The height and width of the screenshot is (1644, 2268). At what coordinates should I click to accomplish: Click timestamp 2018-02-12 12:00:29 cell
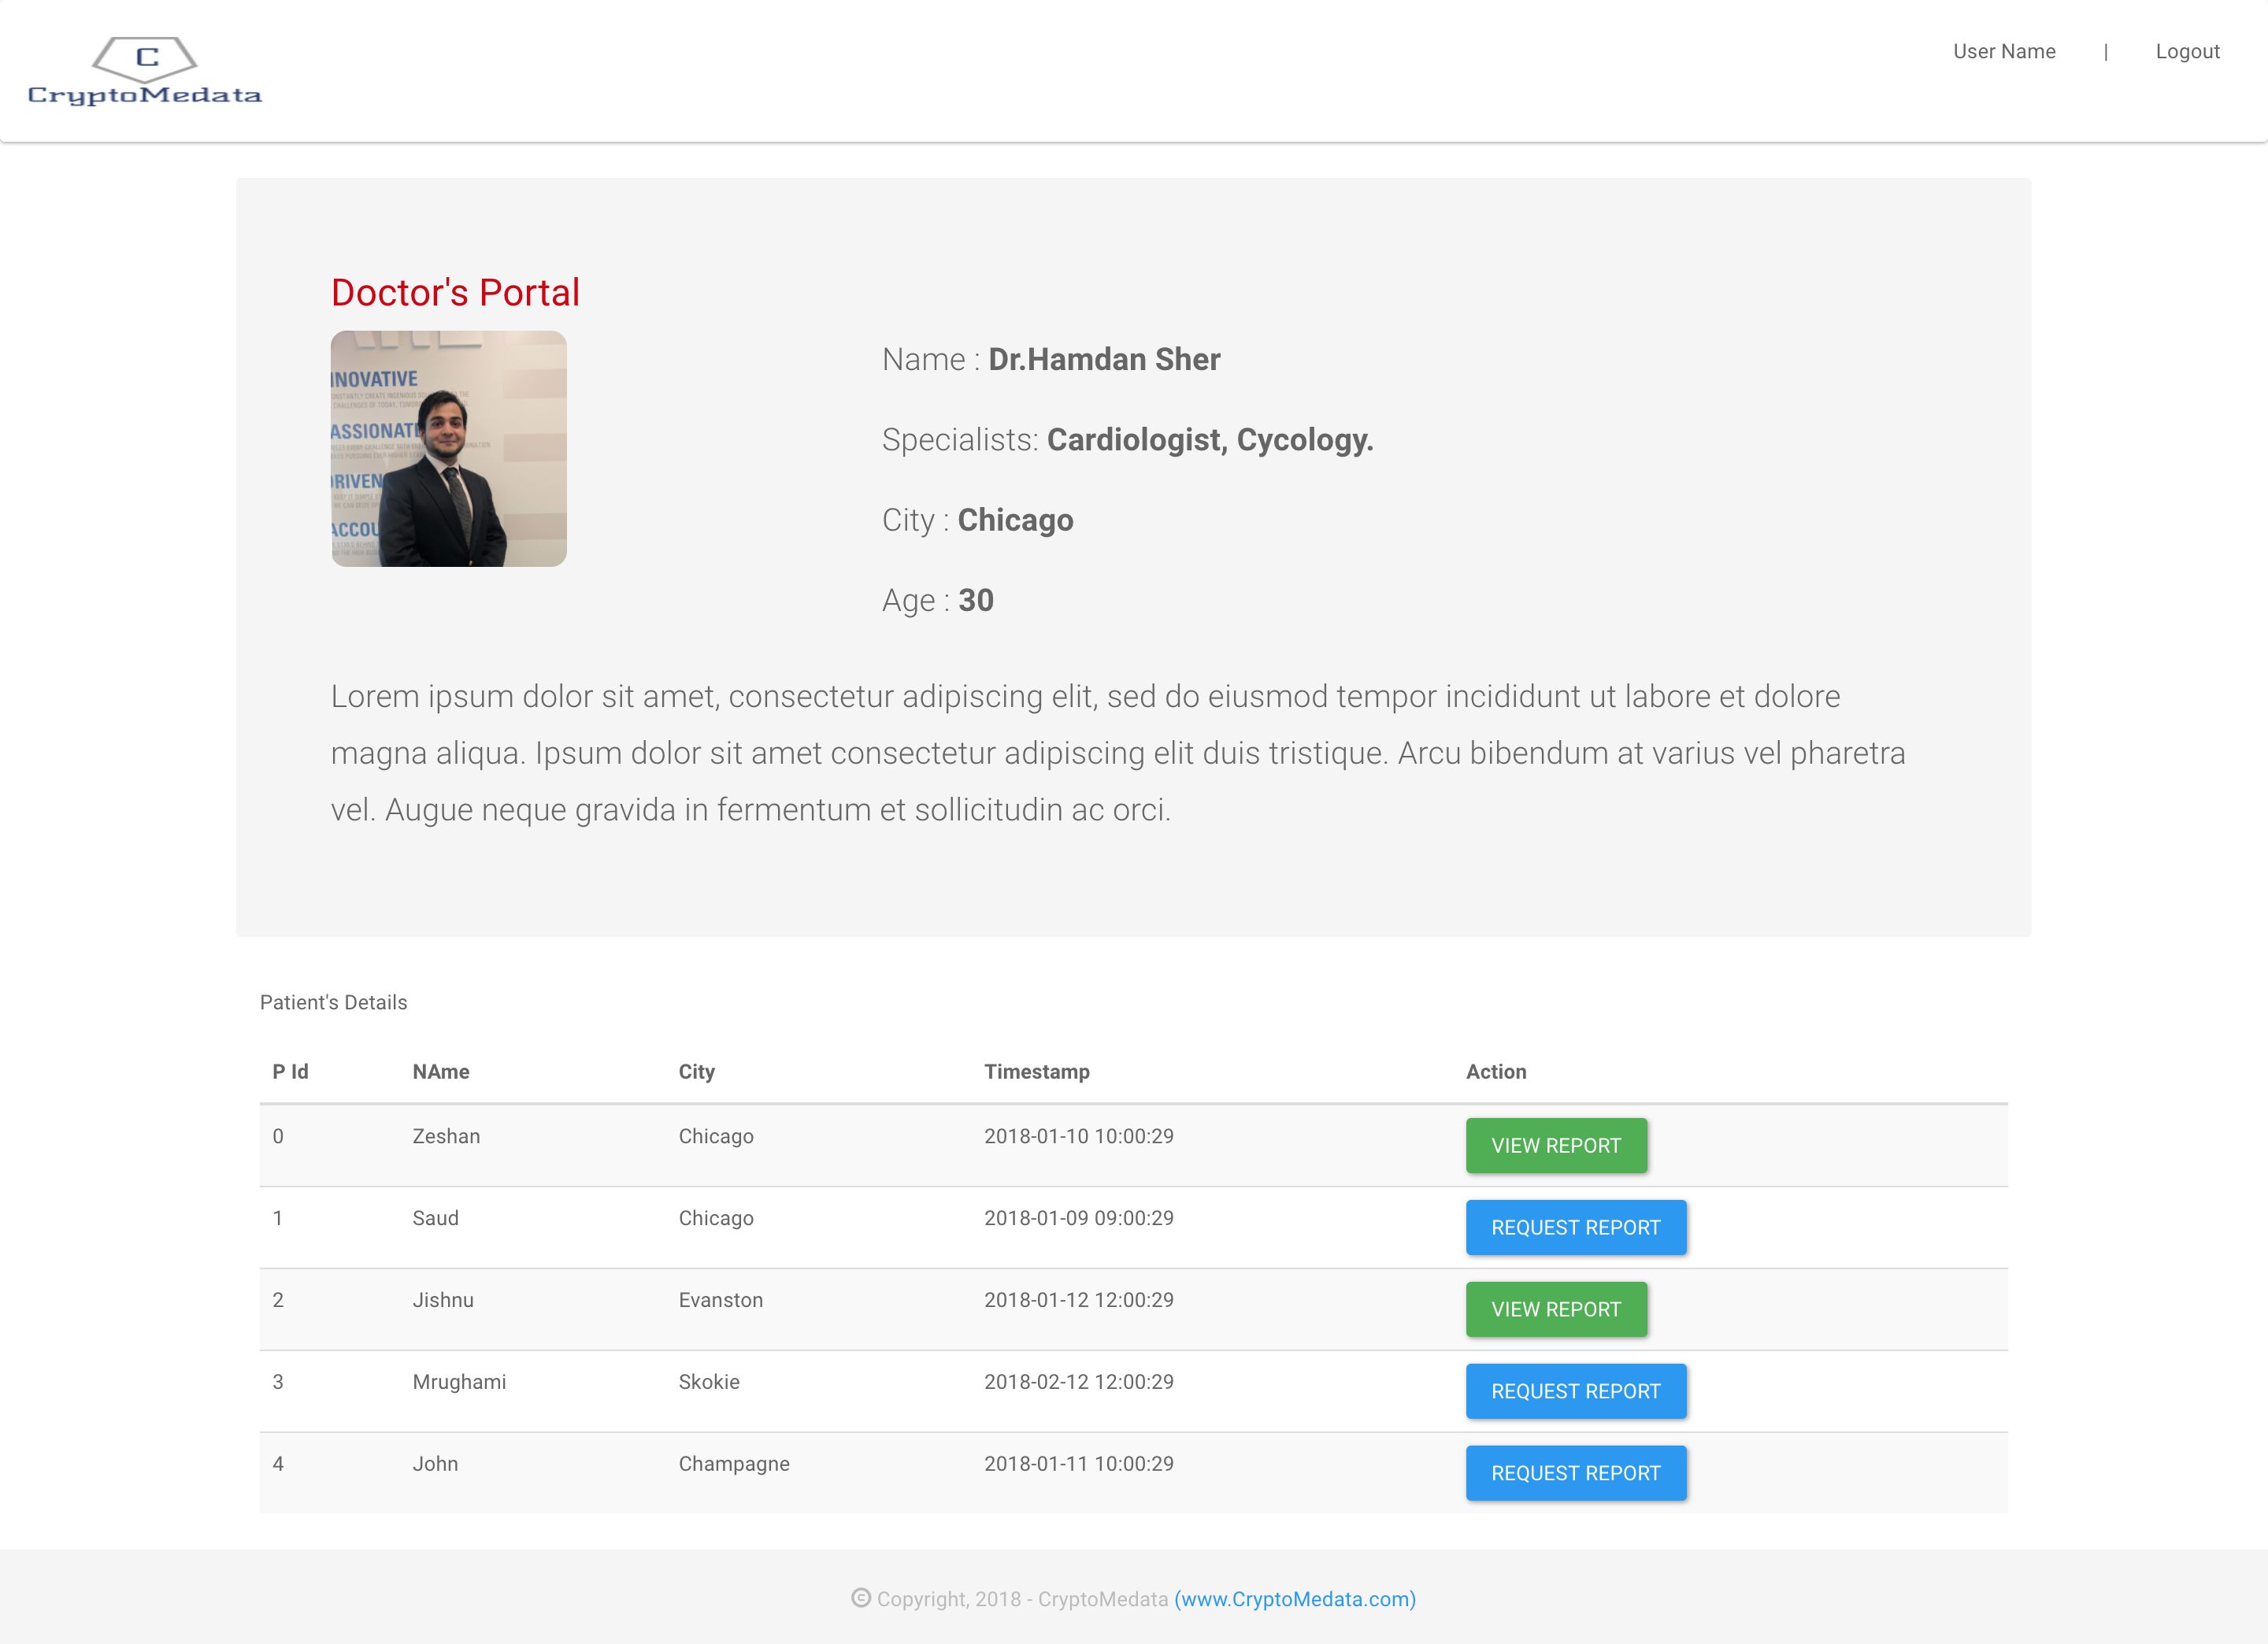click(1078, 1382)
